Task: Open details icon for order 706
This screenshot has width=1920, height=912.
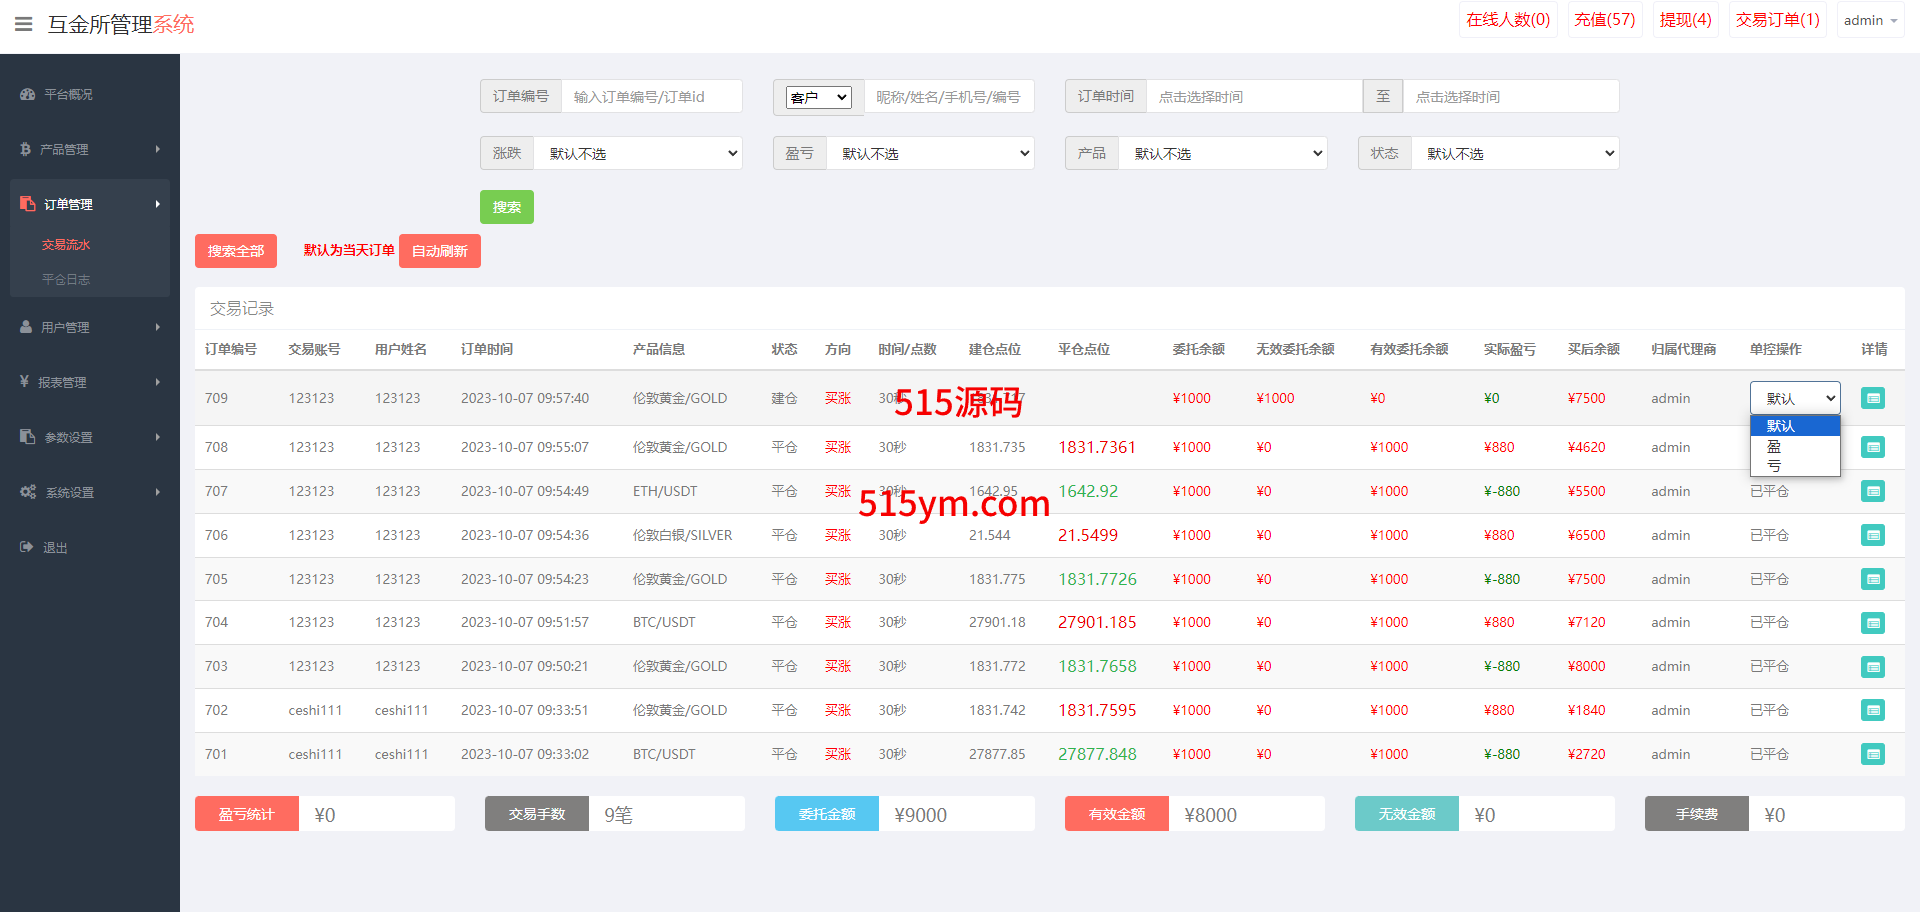Action: point(1872,535)
